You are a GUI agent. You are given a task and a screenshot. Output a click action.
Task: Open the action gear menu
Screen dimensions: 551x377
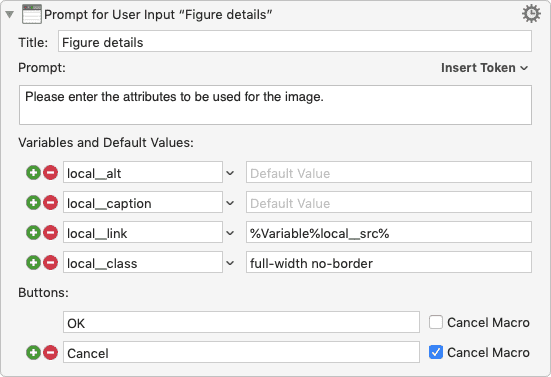[x=531, y=14]
